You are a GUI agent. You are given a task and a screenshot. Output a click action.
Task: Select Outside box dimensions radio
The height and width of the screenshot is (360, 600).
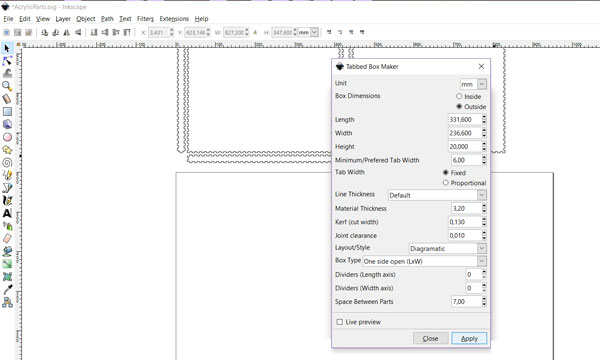click(x=459, y=106)
